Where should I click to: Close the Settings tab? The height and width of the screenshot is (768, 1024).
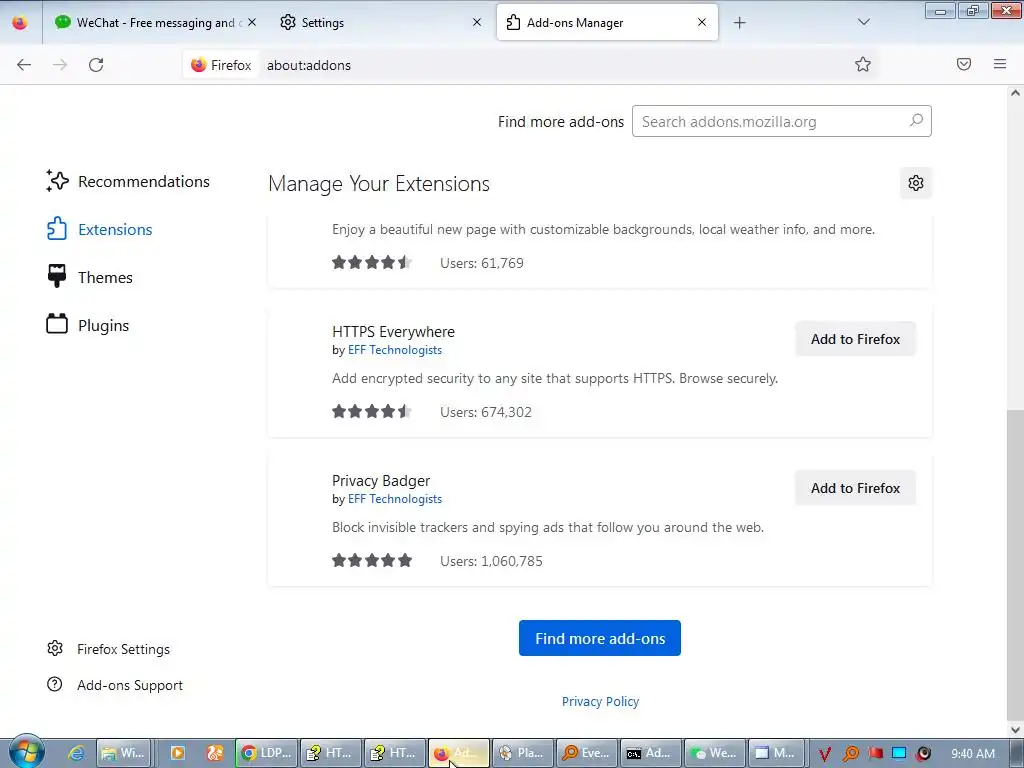[477, 22]
